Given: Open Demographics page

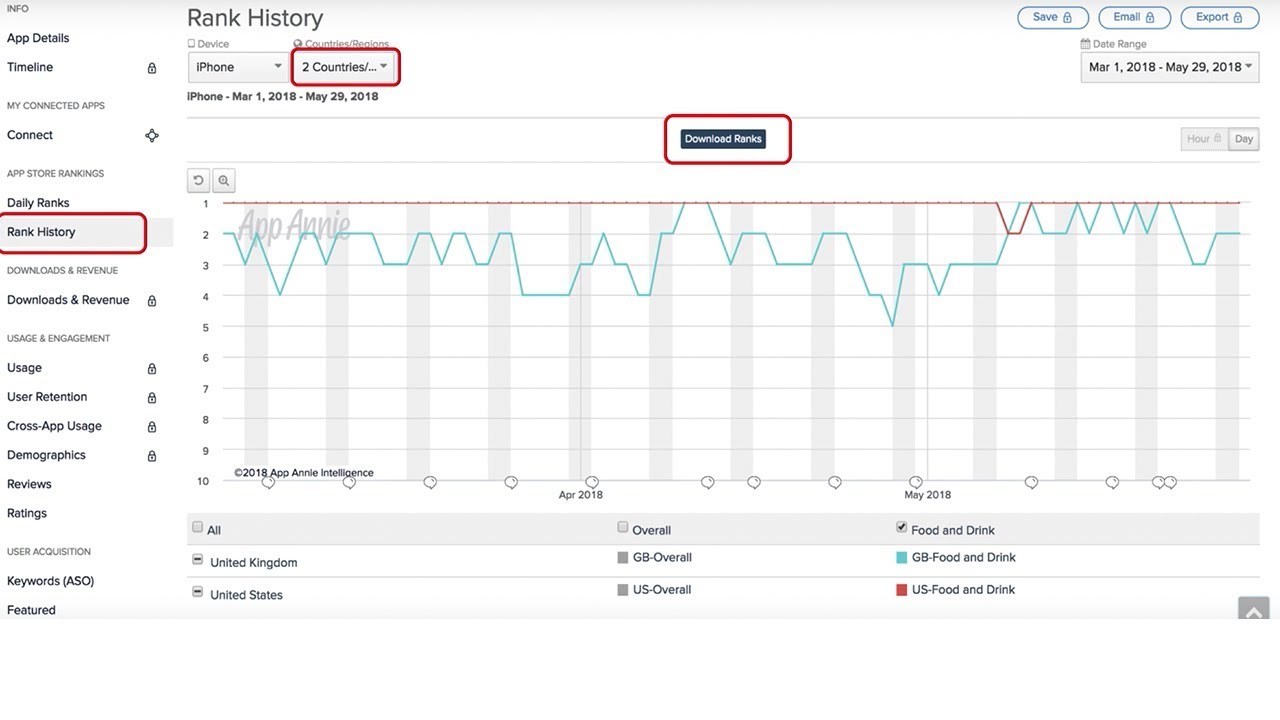Looking at the screenshot, I should click(46, 455).
